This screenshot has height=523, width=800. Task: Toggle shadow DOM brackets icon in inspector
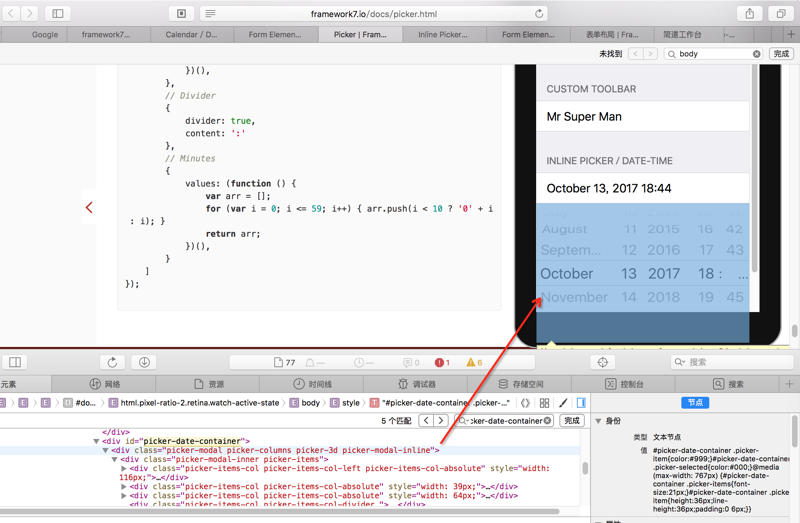click(x=525, y=403)
